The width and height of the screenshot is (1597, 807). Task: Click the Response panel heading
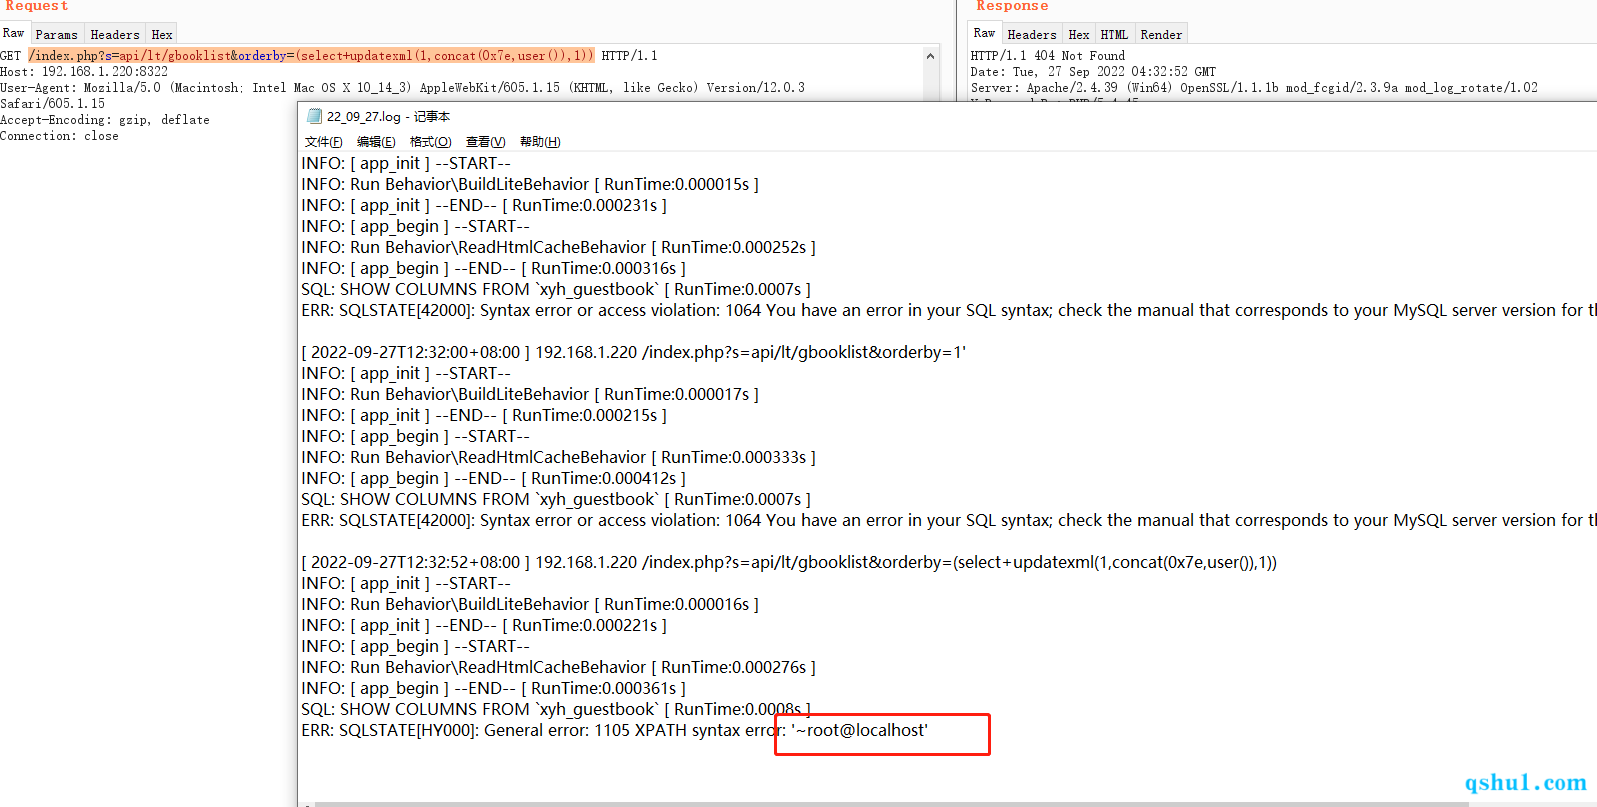pyautogui.click(x=1012, y=6)
